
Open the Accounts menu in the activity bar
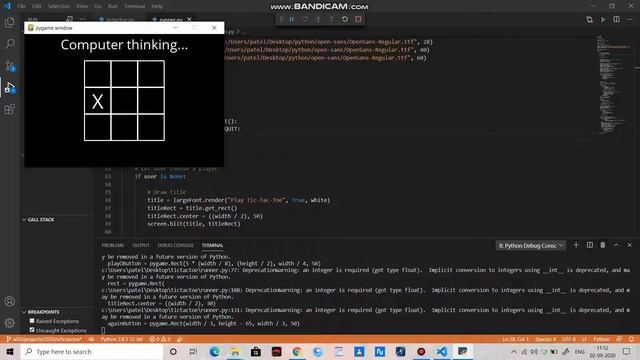[x=9, y=301]
